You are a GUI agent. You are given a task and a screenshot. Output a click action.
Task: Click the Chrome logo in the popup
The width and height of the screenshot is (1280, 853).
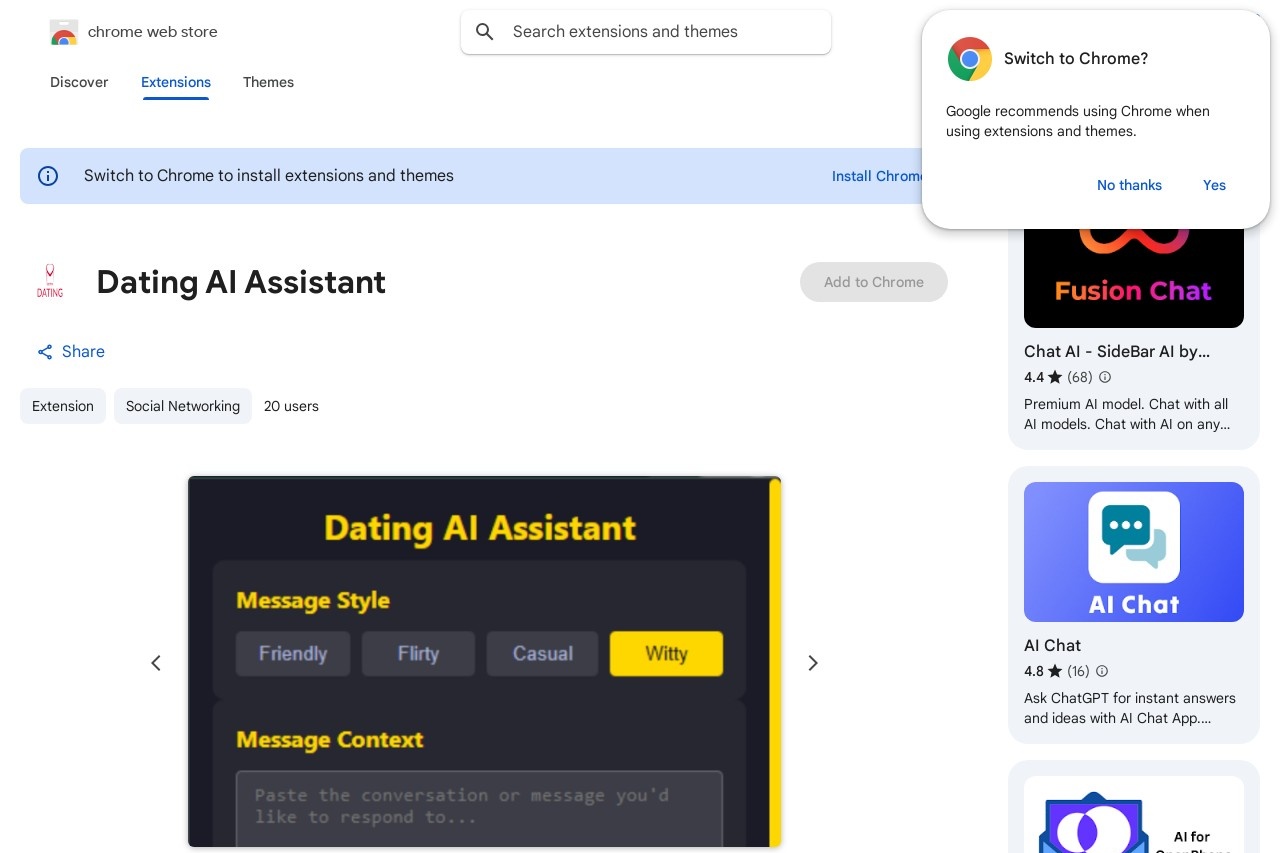969,59
